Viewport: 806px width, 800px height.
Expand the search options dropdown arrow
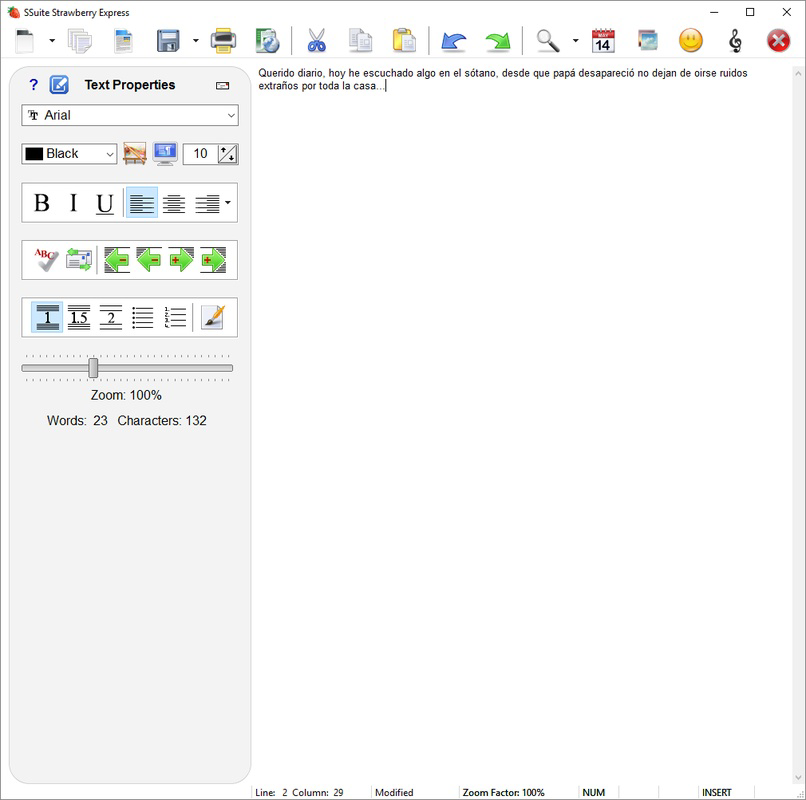(x=576, y=41)
